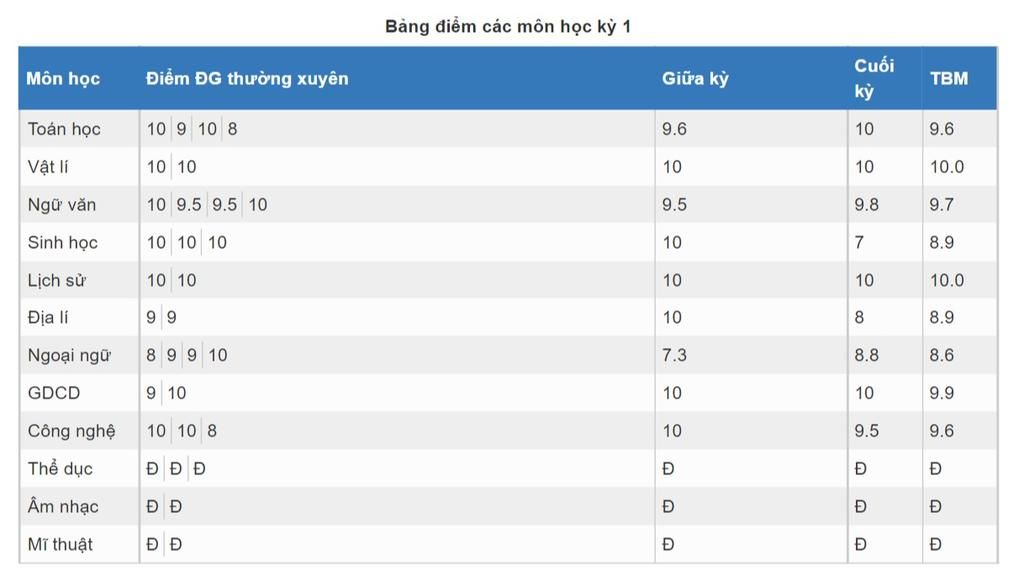Click the Điểm ĐG thường xuyên header
Viewport: 1024px width, 576px height.
[247, 79]
